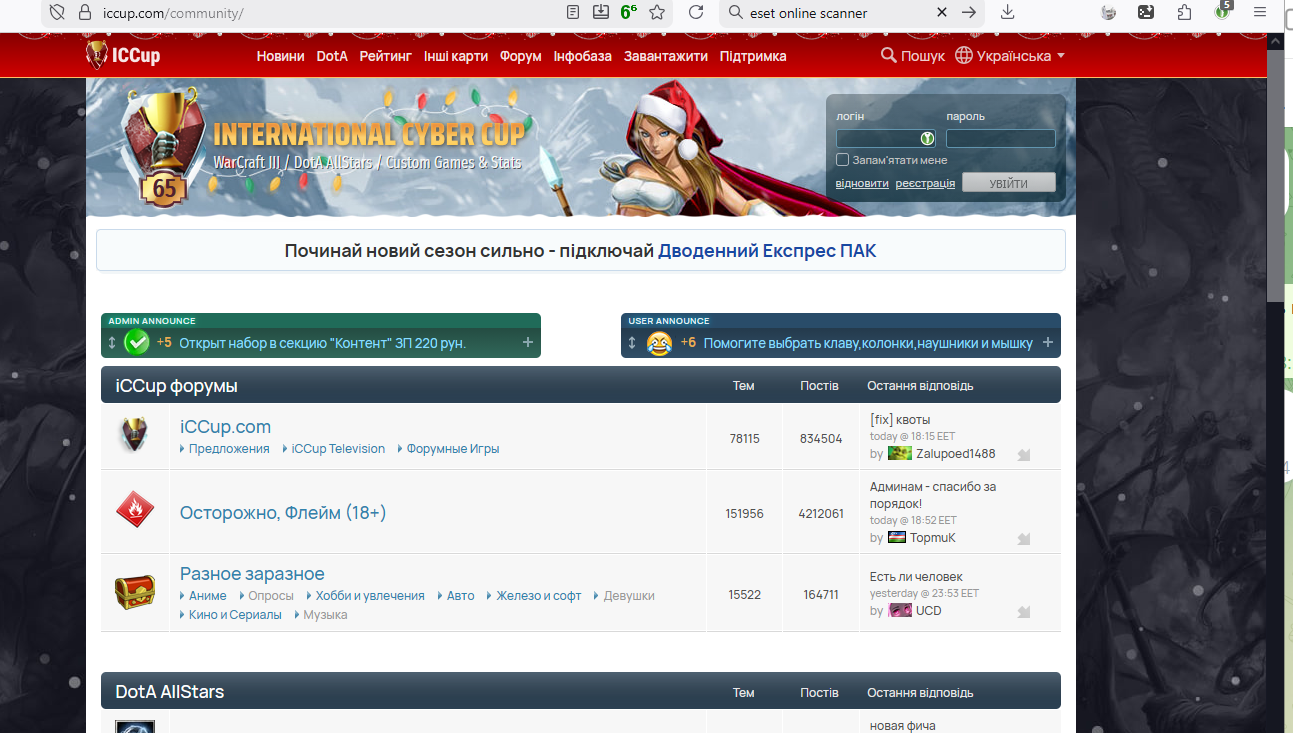Open Завантажити in the top menu
Screen dimensions: 1293x733
pyautogui.click(x=666, y=56)
